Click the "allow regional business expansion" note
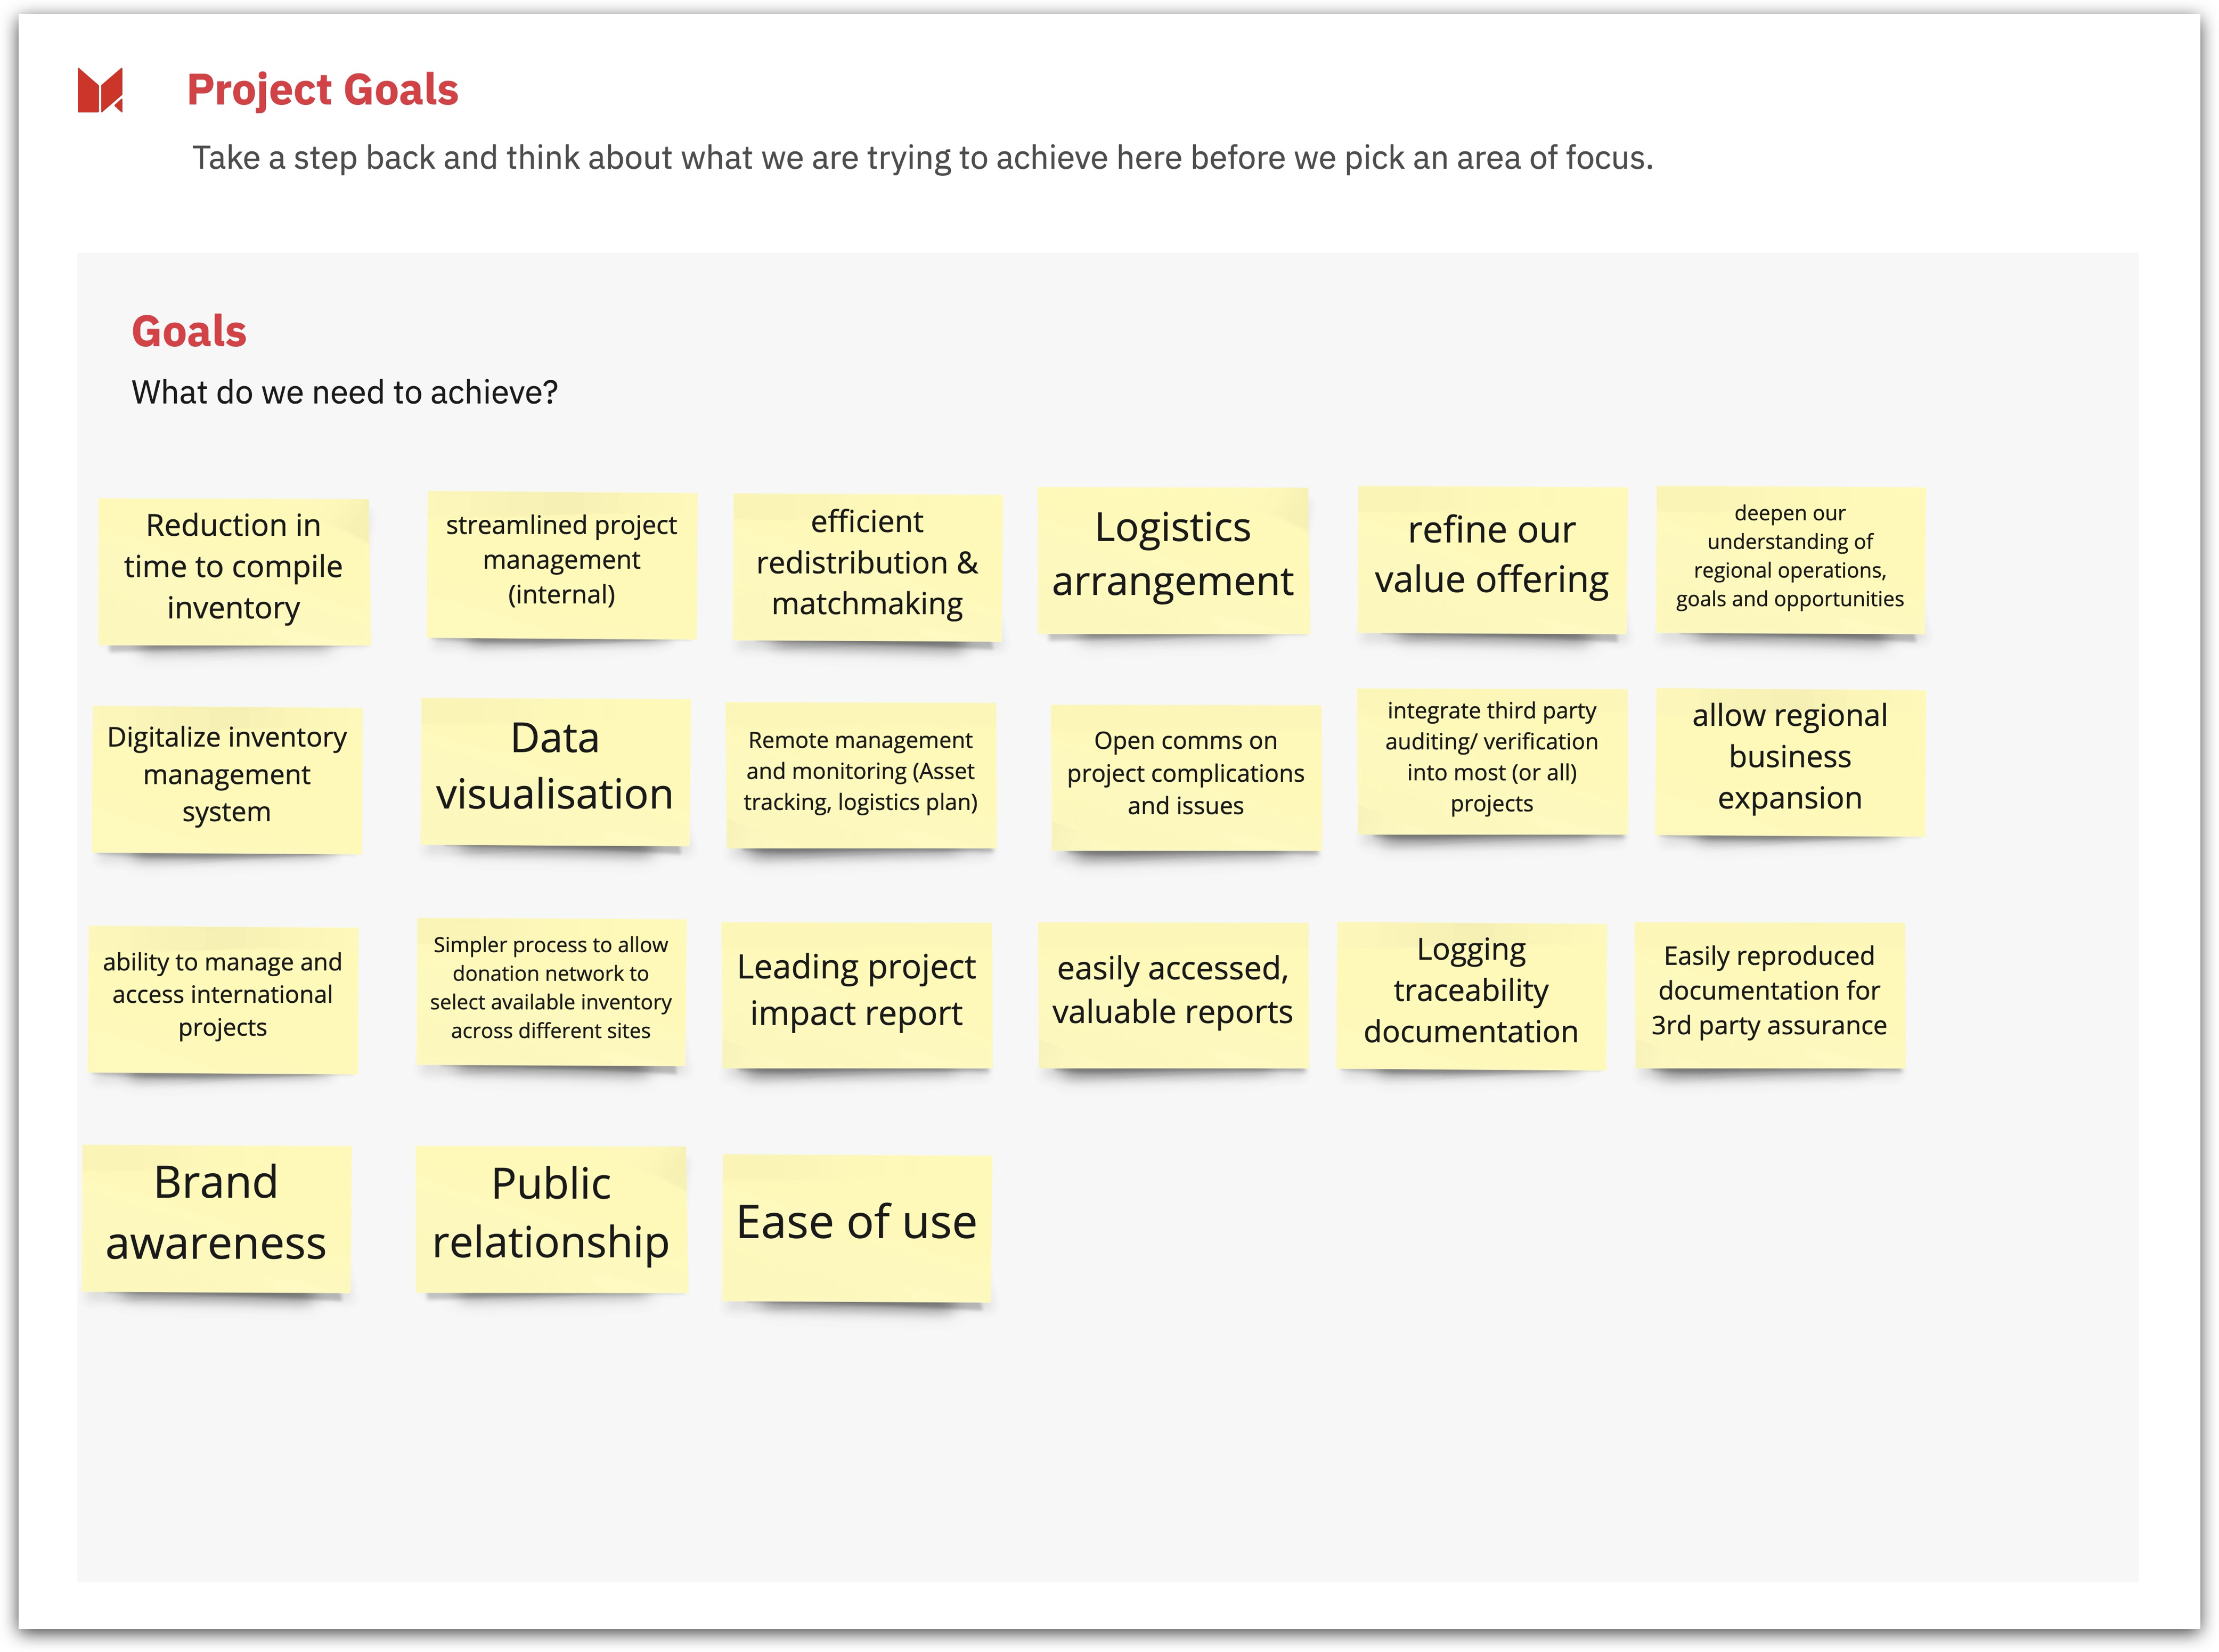 [1789, 760]
